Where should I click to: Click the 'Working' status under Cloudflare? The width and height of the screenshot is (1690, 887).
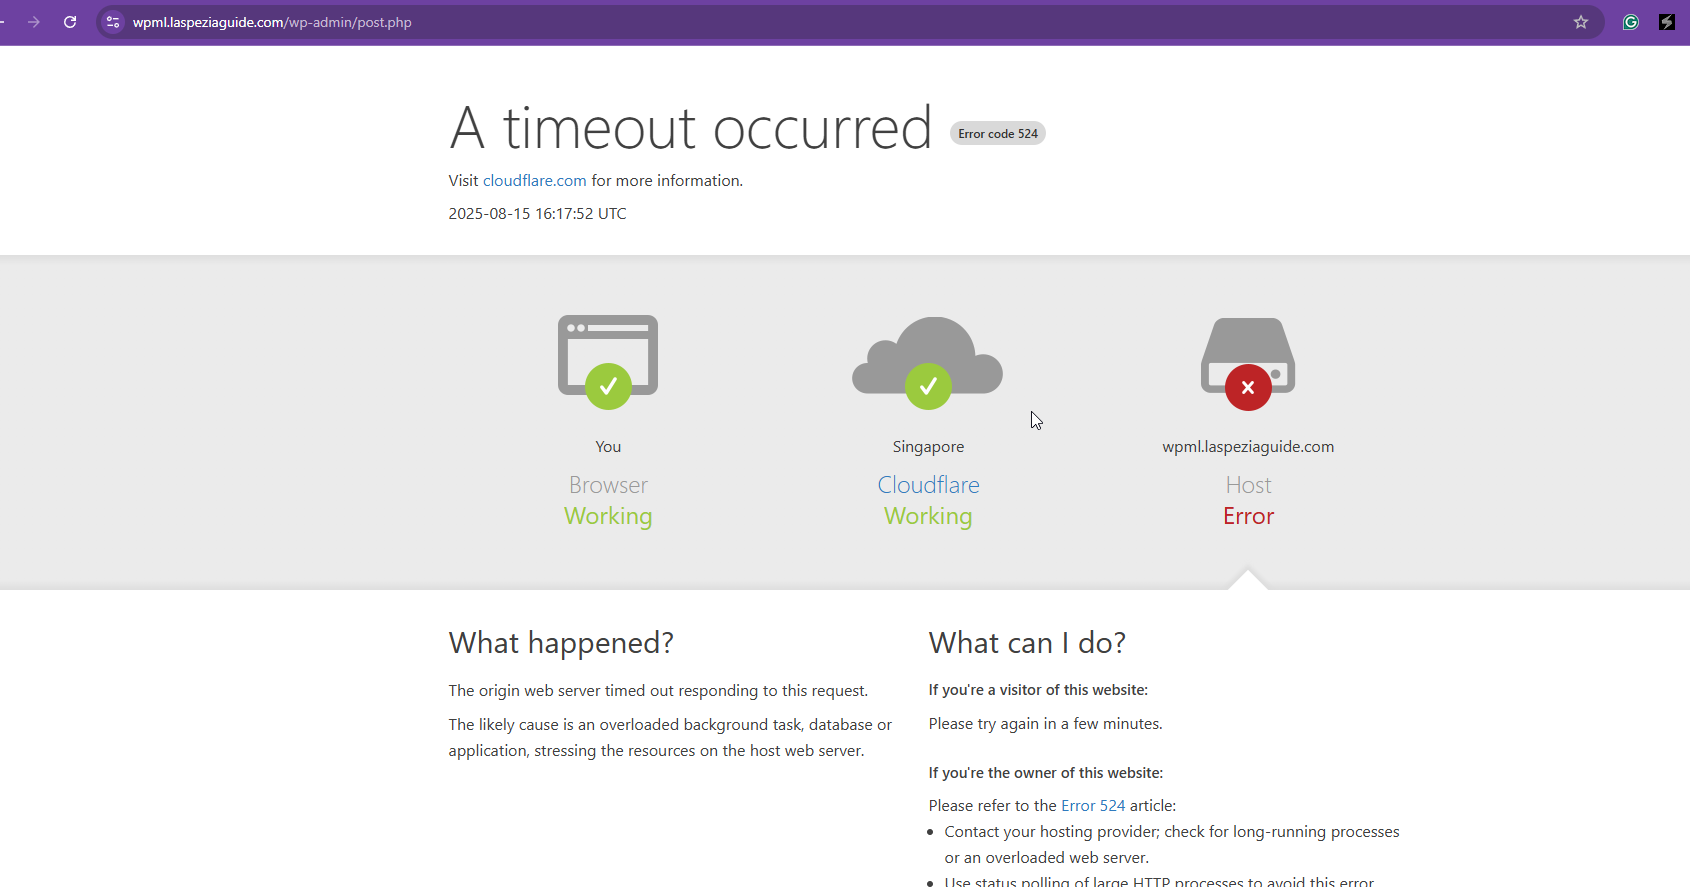(928, 516)
